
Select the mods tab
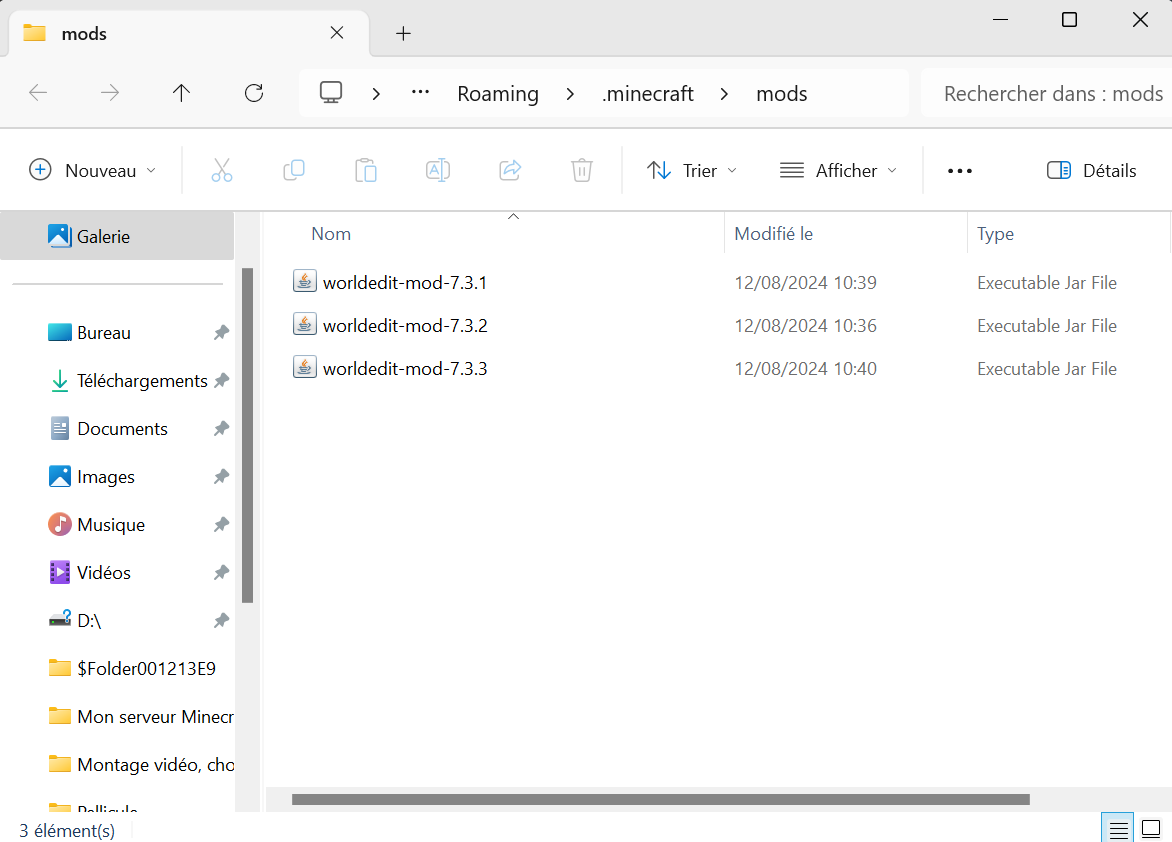(189, 33)
